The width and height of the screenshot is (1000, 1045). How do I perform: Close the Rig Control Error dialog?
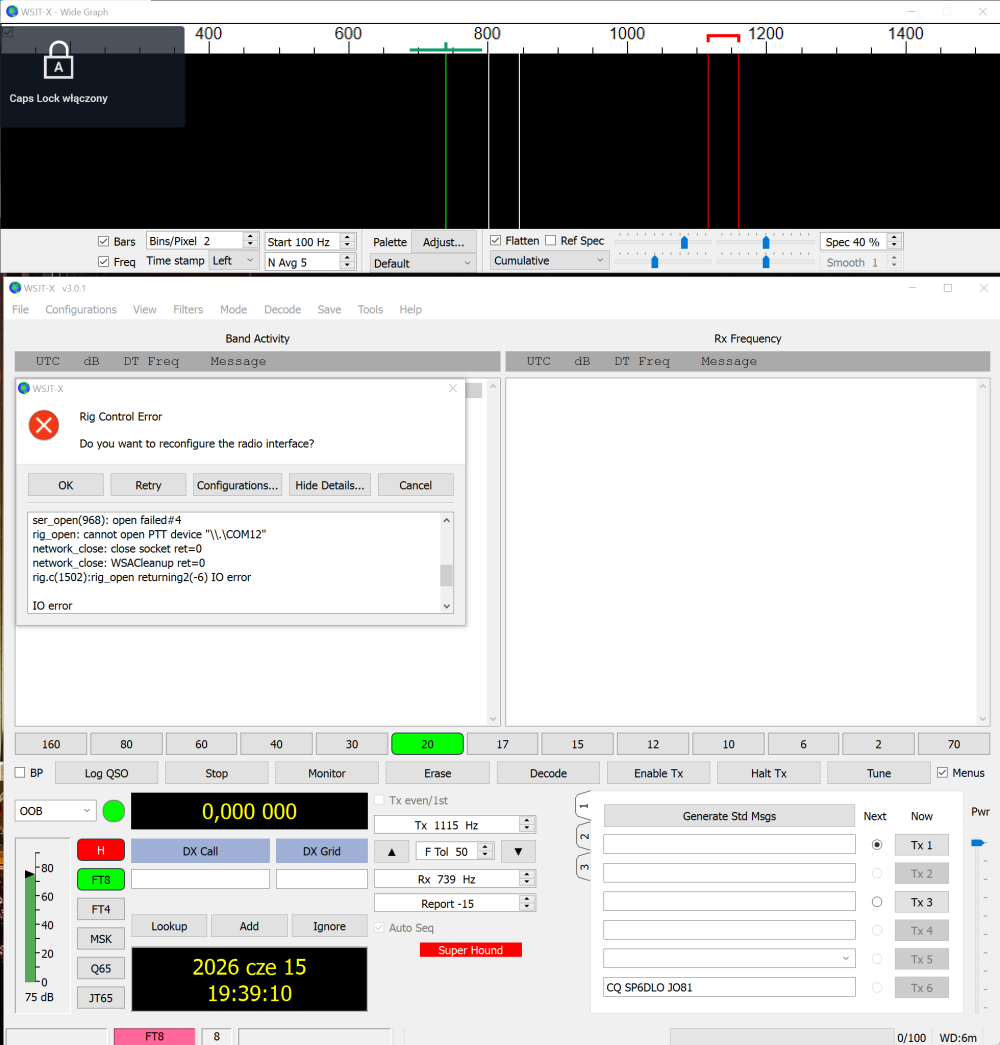[453, 389]
